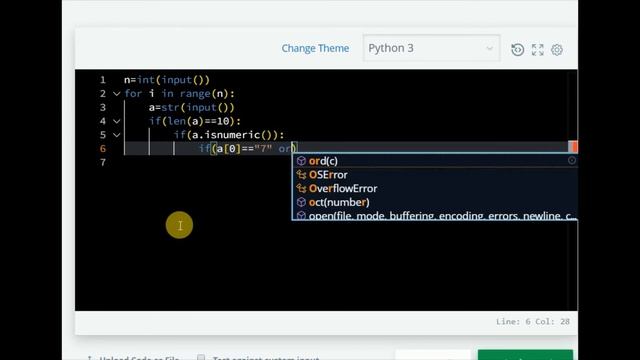Click the class icon beside OverflowError
Screen dimensions: 640x360
301,189
